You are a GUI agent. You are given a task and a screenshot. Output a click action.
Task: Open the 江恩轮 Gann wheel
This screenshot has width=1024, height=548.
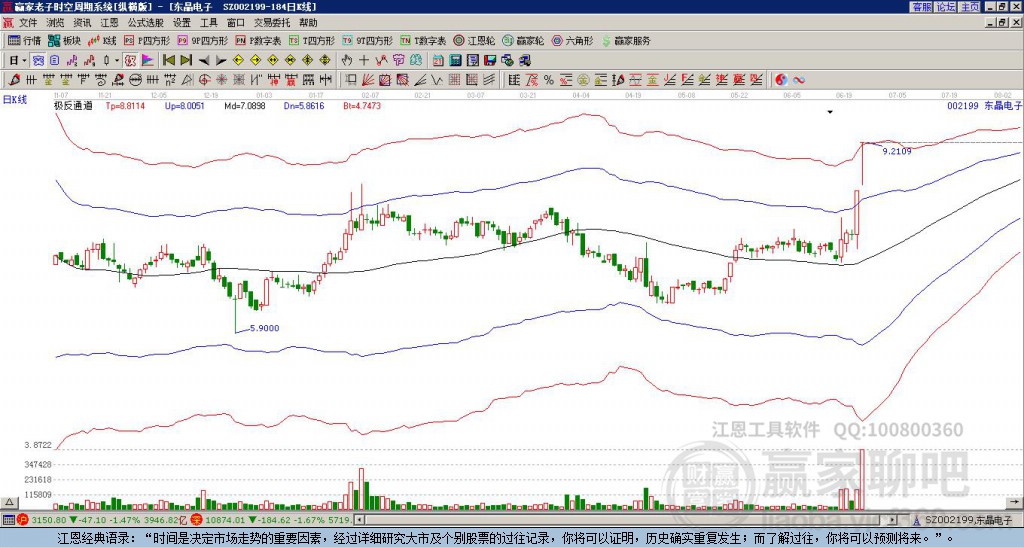475,40
